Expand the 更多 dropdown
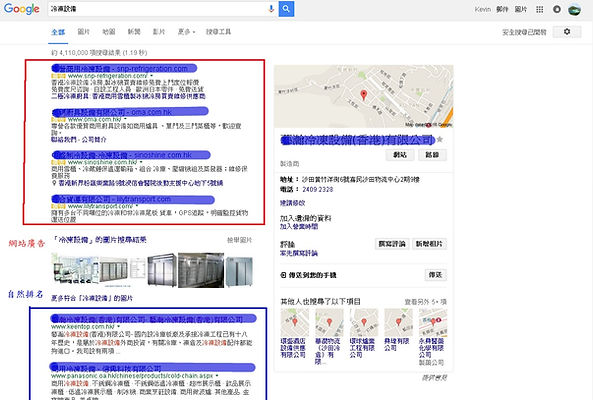 tap(186, 32)
